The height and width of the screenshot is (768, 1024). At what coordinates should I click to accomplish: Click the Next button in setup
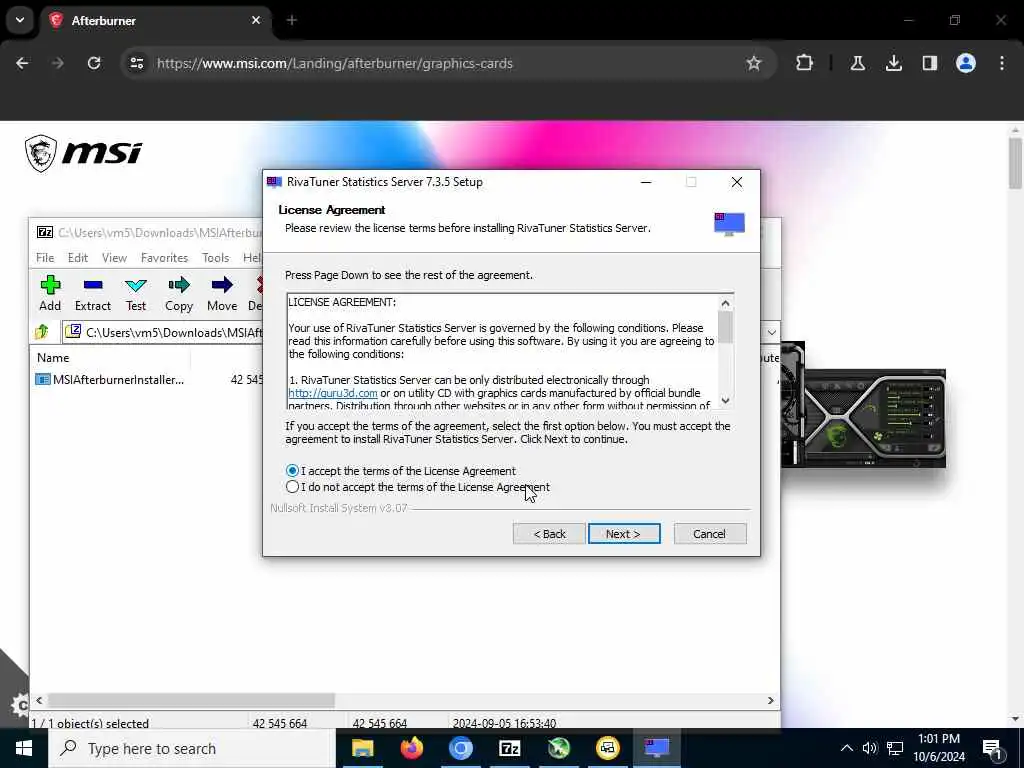point(624,534)
